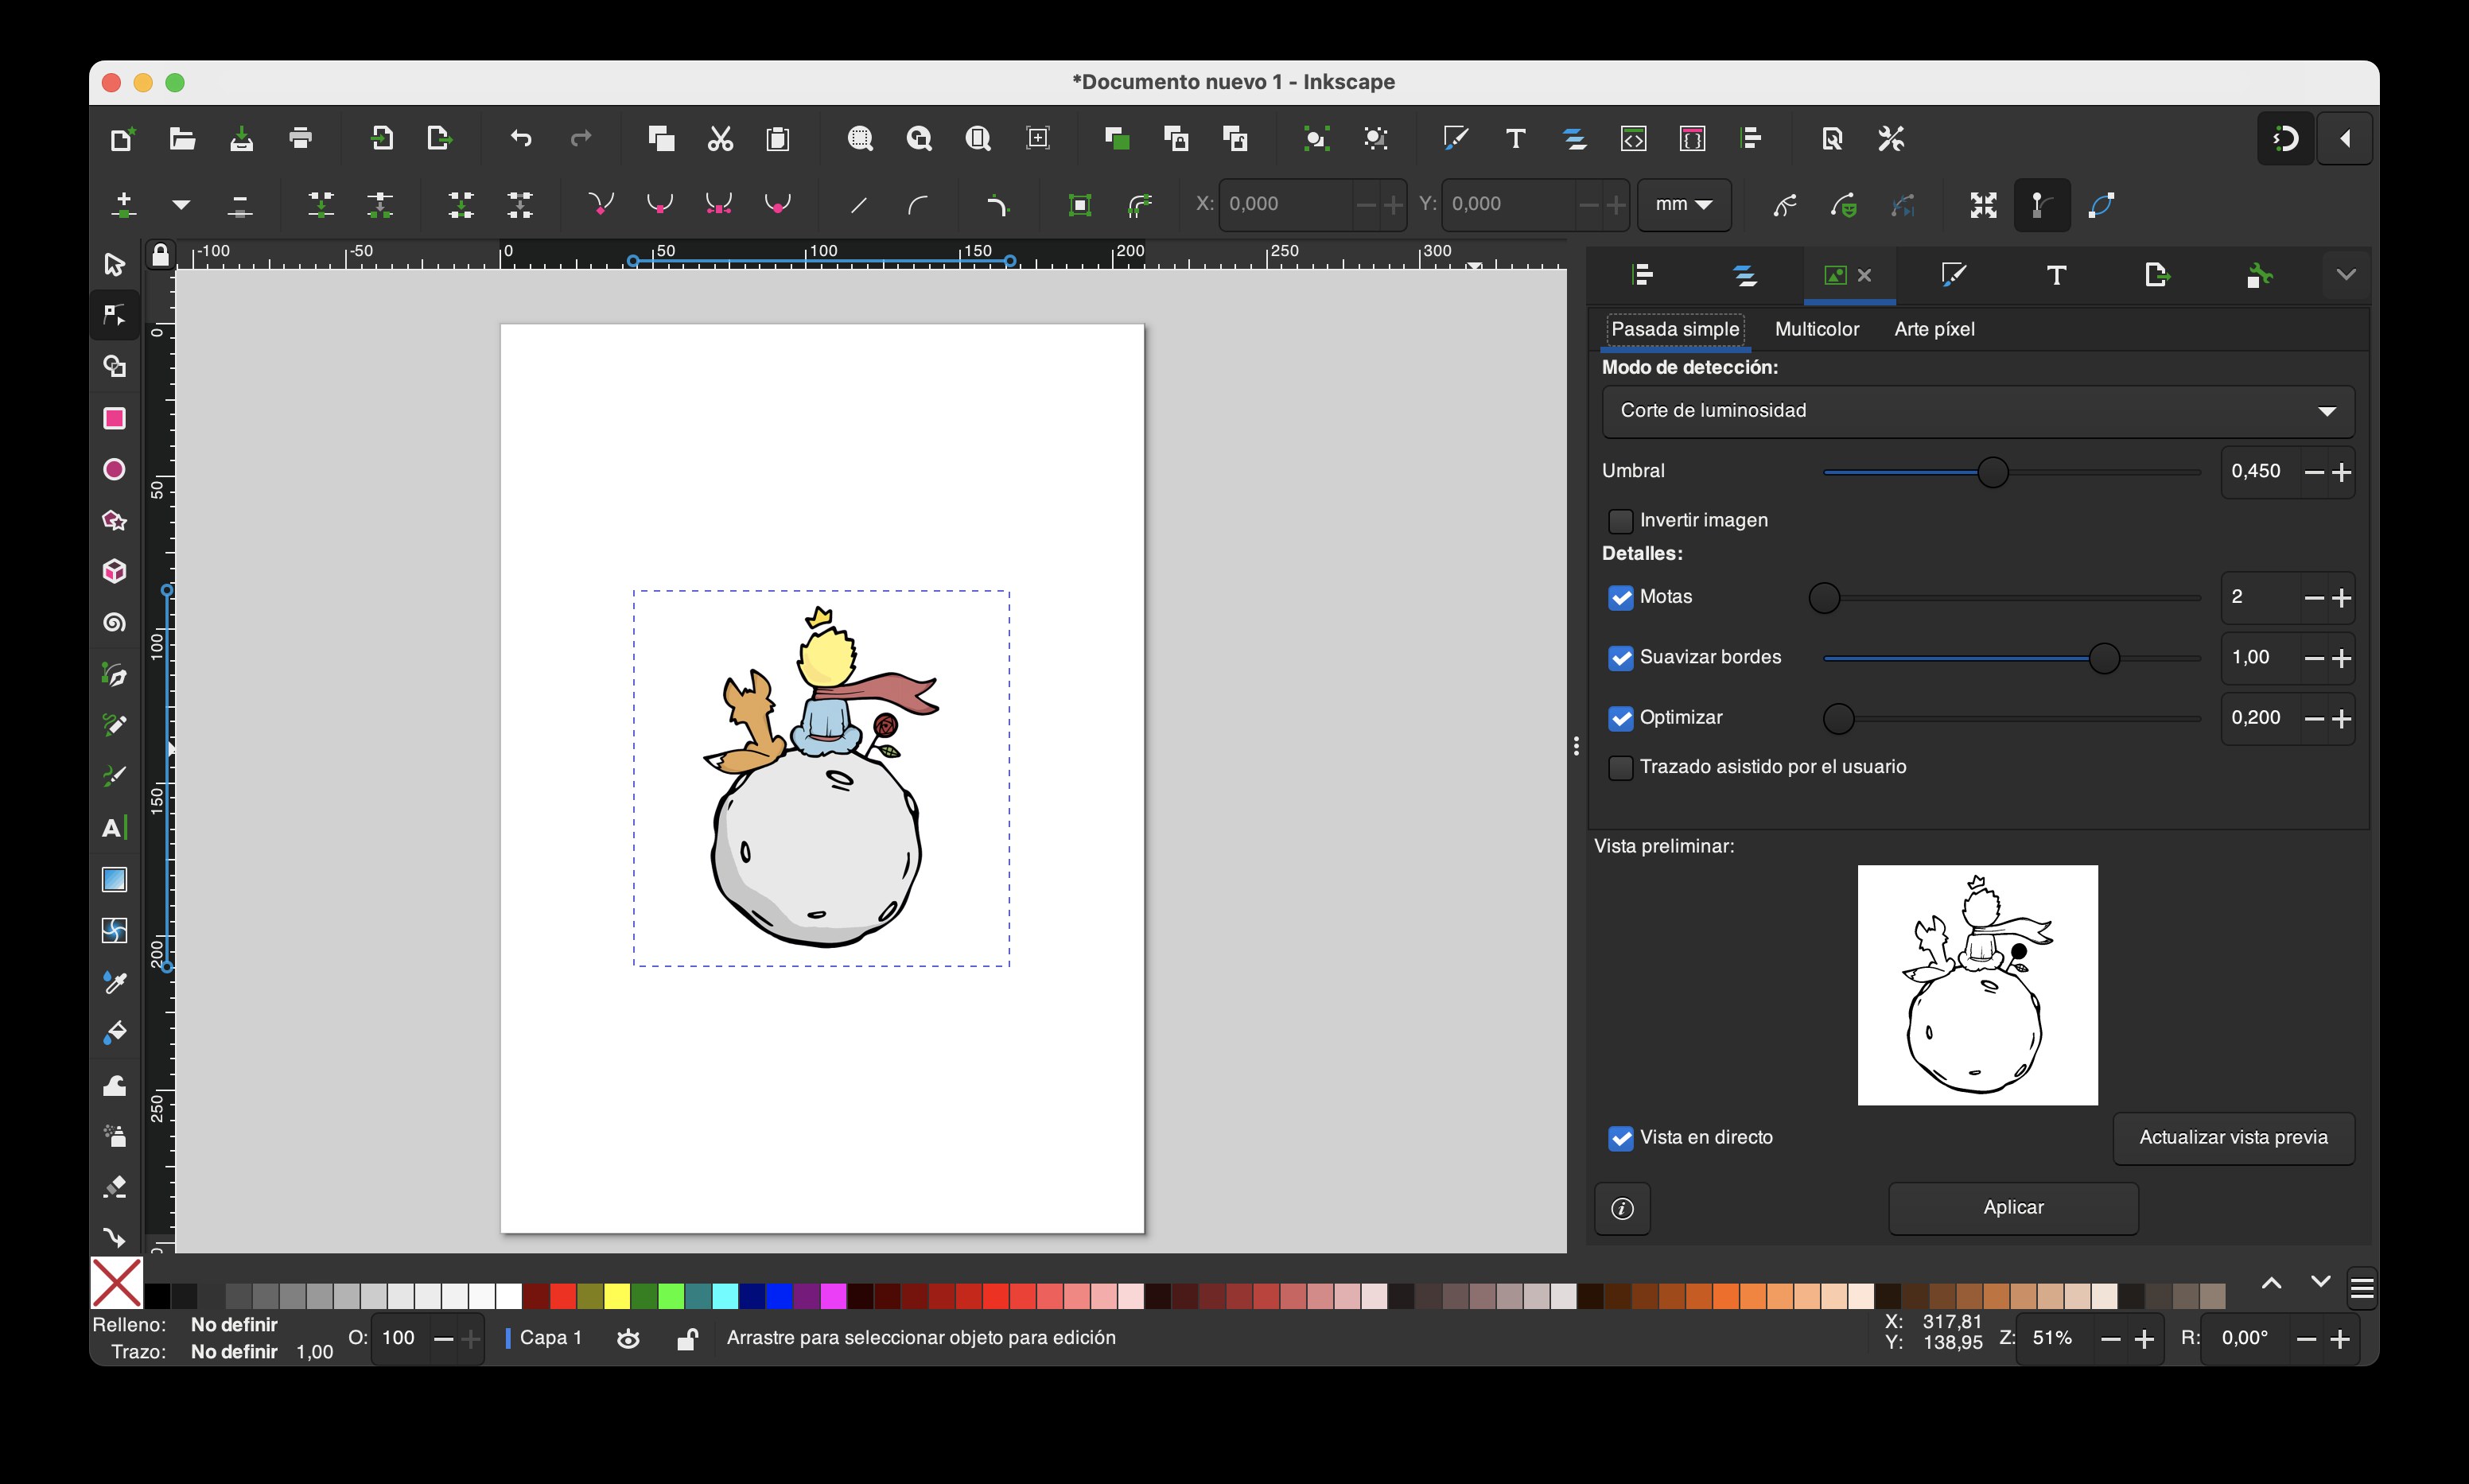Click the Aplicar button

tap(2013, 1208)
